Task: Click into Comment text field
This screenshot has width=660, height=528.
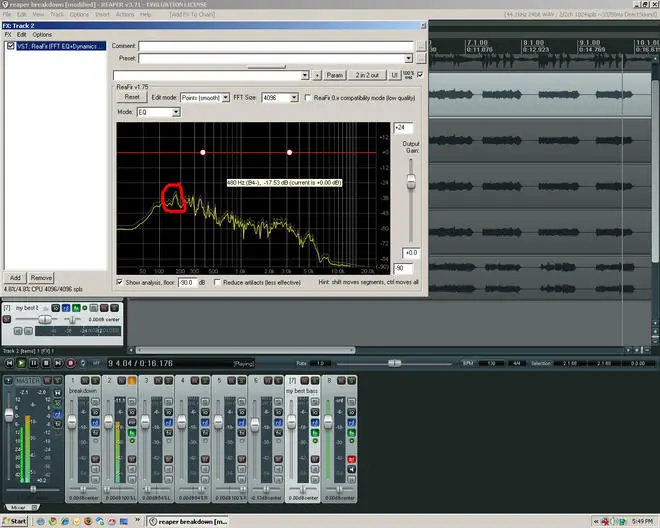Action: [276, 45]
